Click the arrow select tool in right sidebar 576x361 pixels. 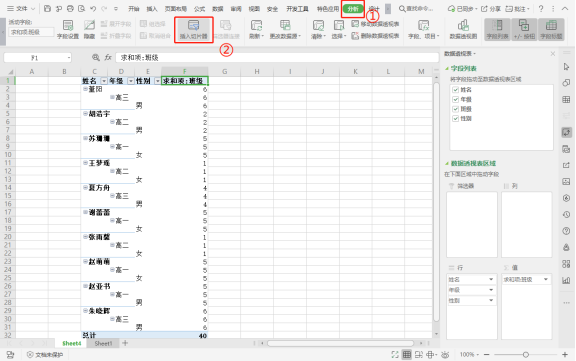click(x=566, y=67)
